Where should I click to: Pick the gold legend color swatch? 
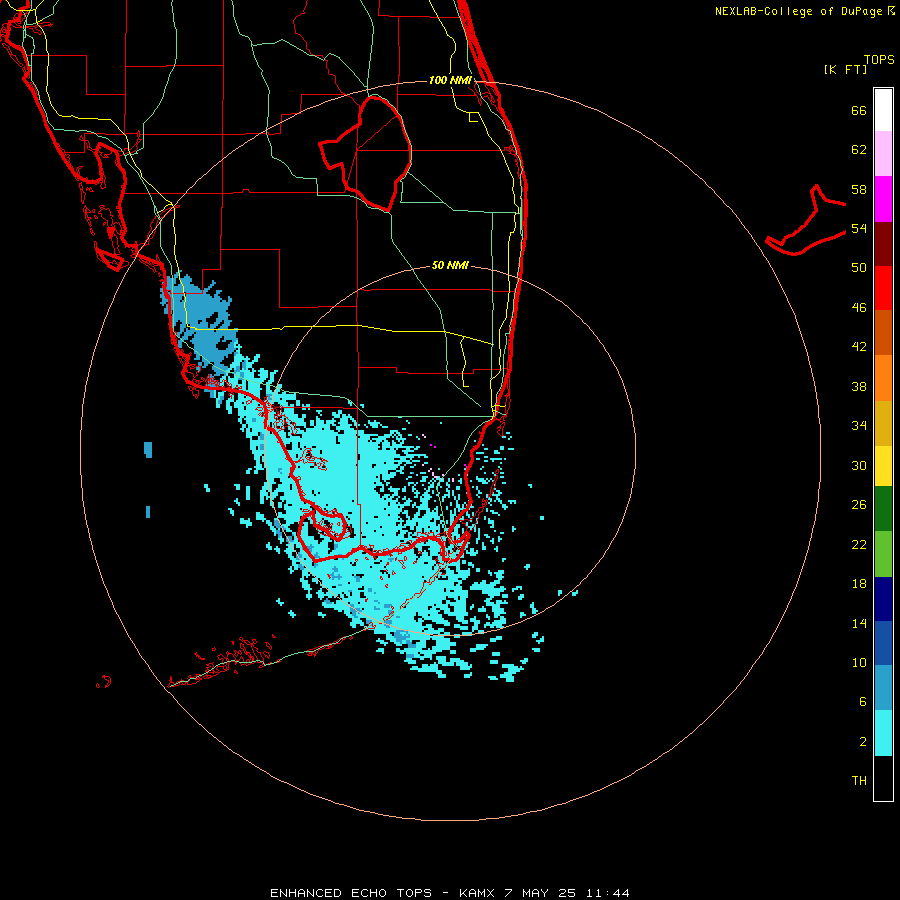coord(883,423)
